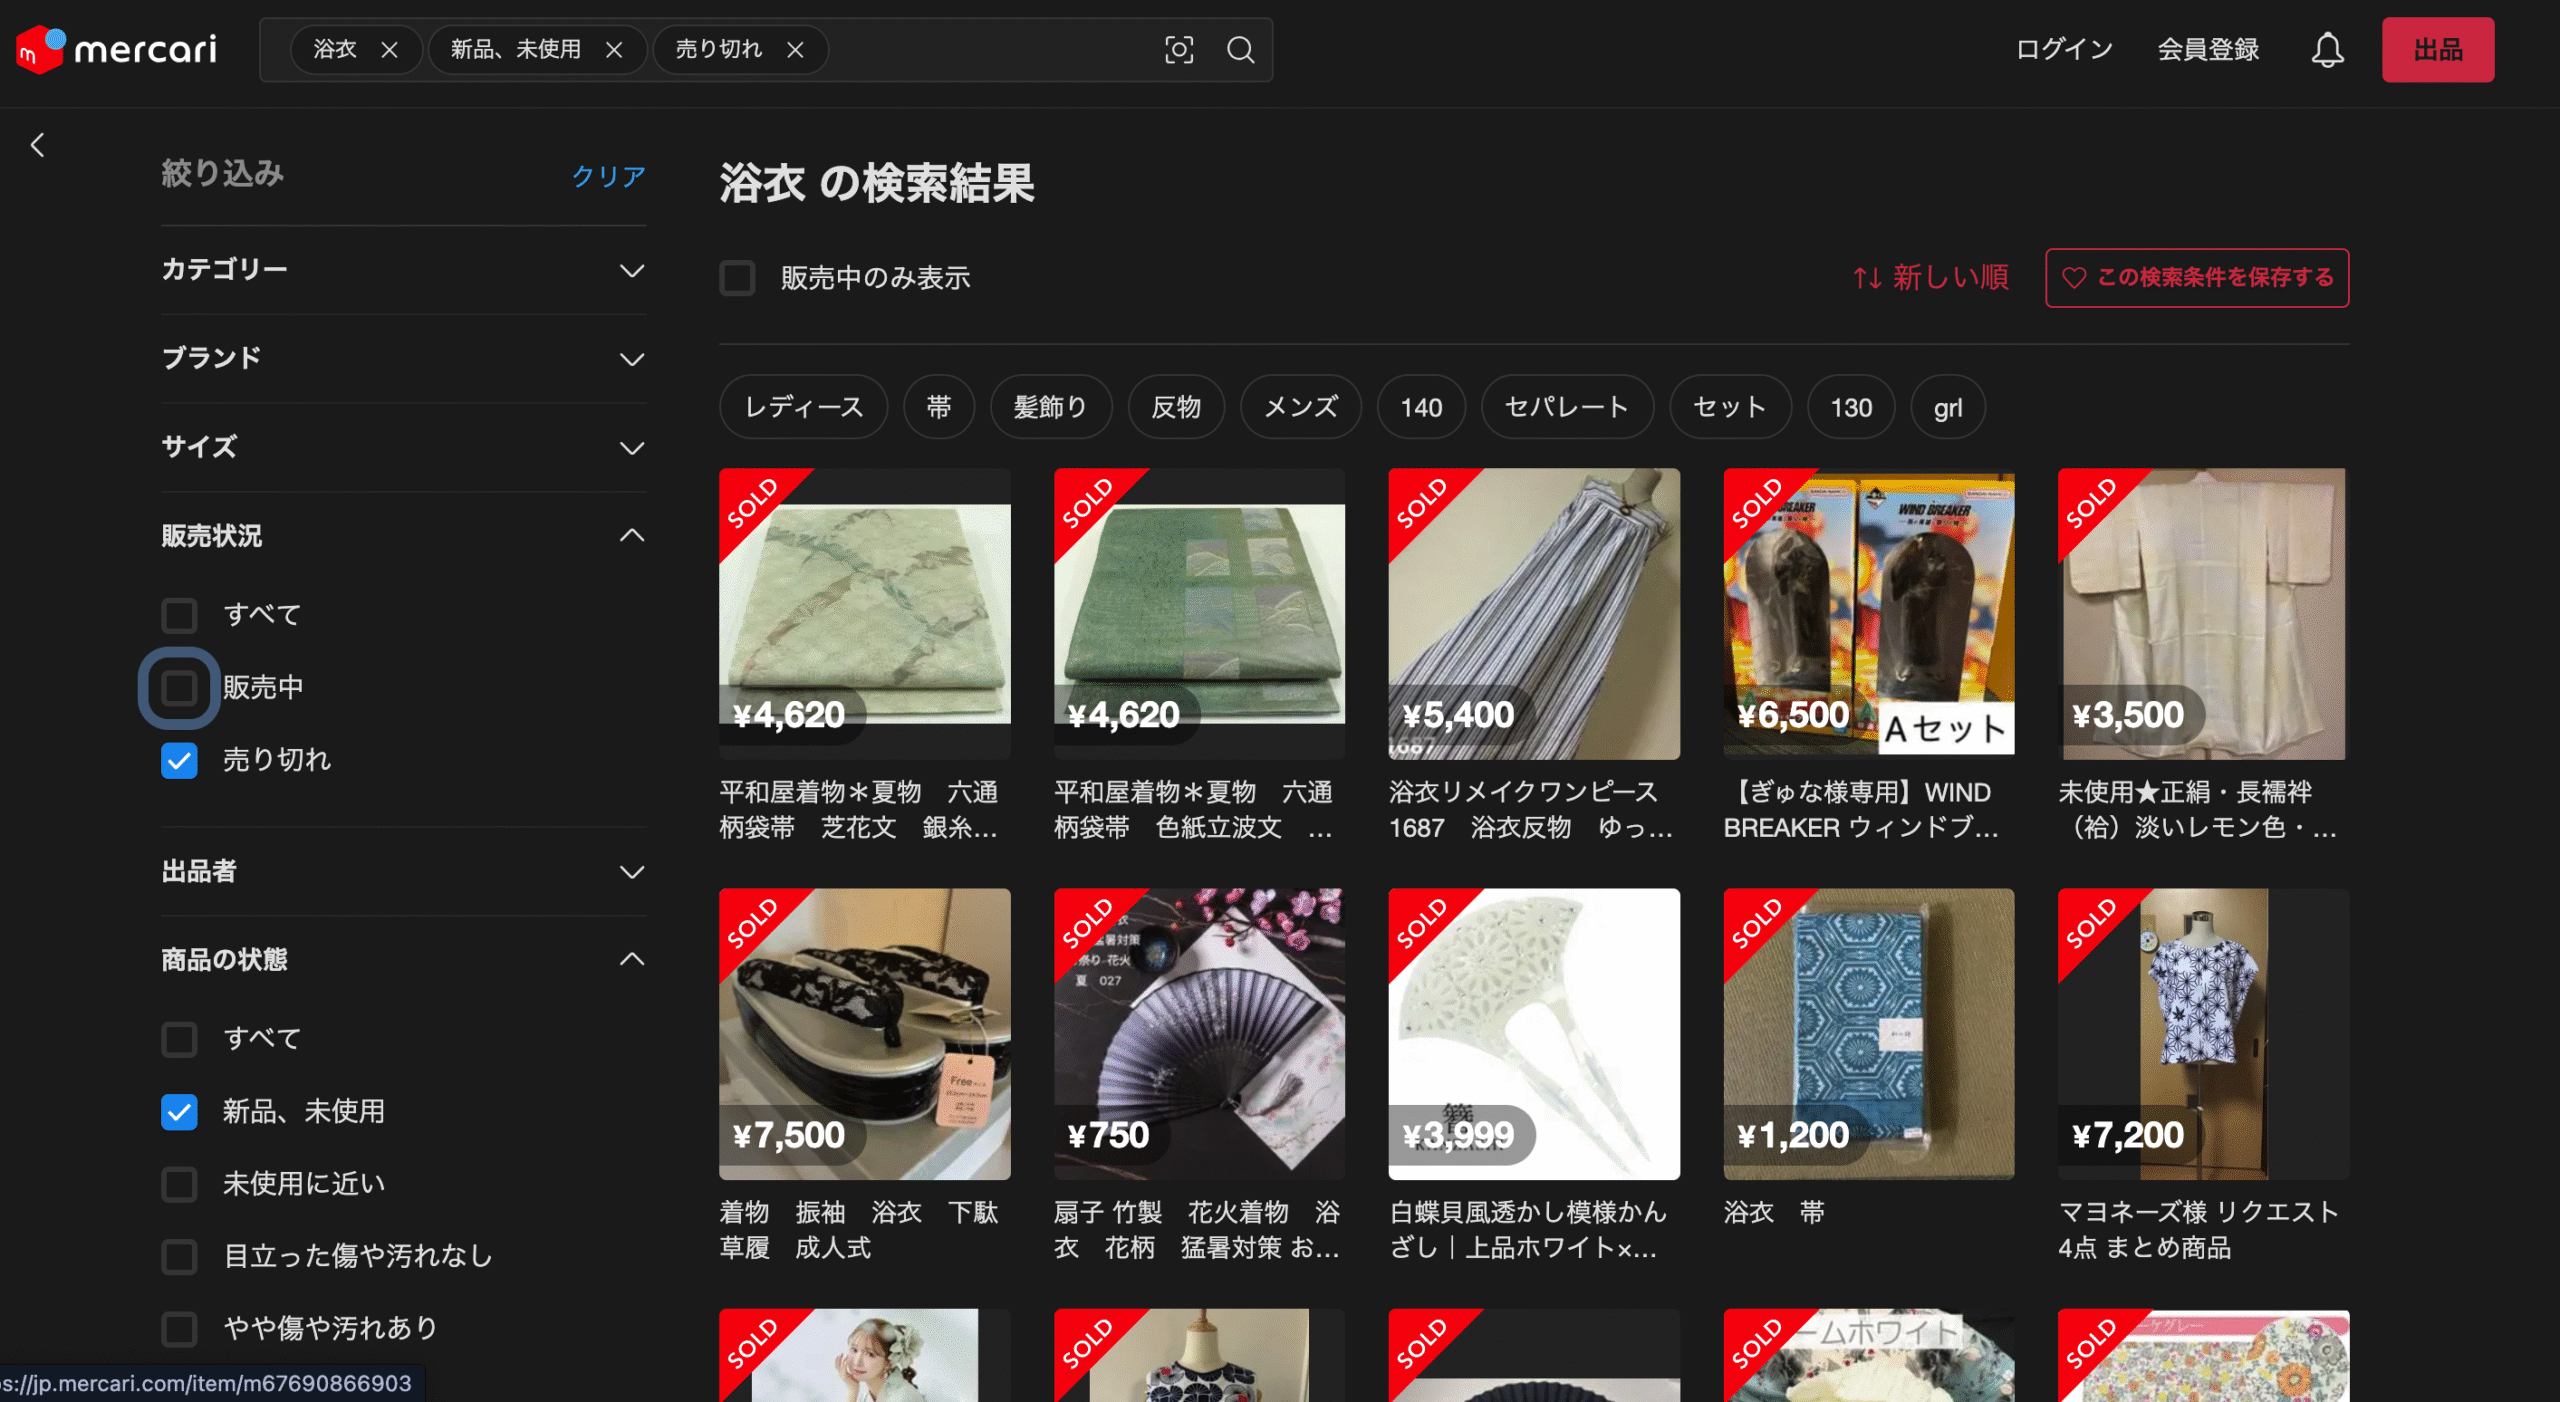Viewport: 2560px width, 1402px height.
Task: Select the grl keyword chip
Action: [x=1948, y=407]
